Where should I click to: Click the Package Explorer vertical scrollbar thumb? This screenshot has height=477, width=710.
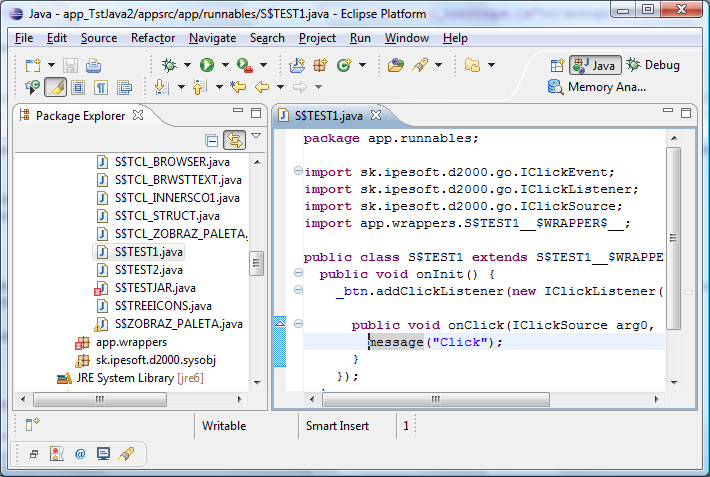click(x=256, y=263)
